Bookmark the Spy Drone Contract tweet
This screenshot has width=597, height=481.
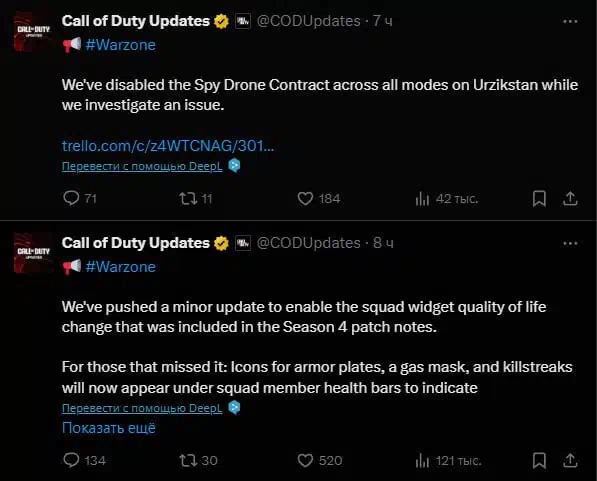(539, 198)
